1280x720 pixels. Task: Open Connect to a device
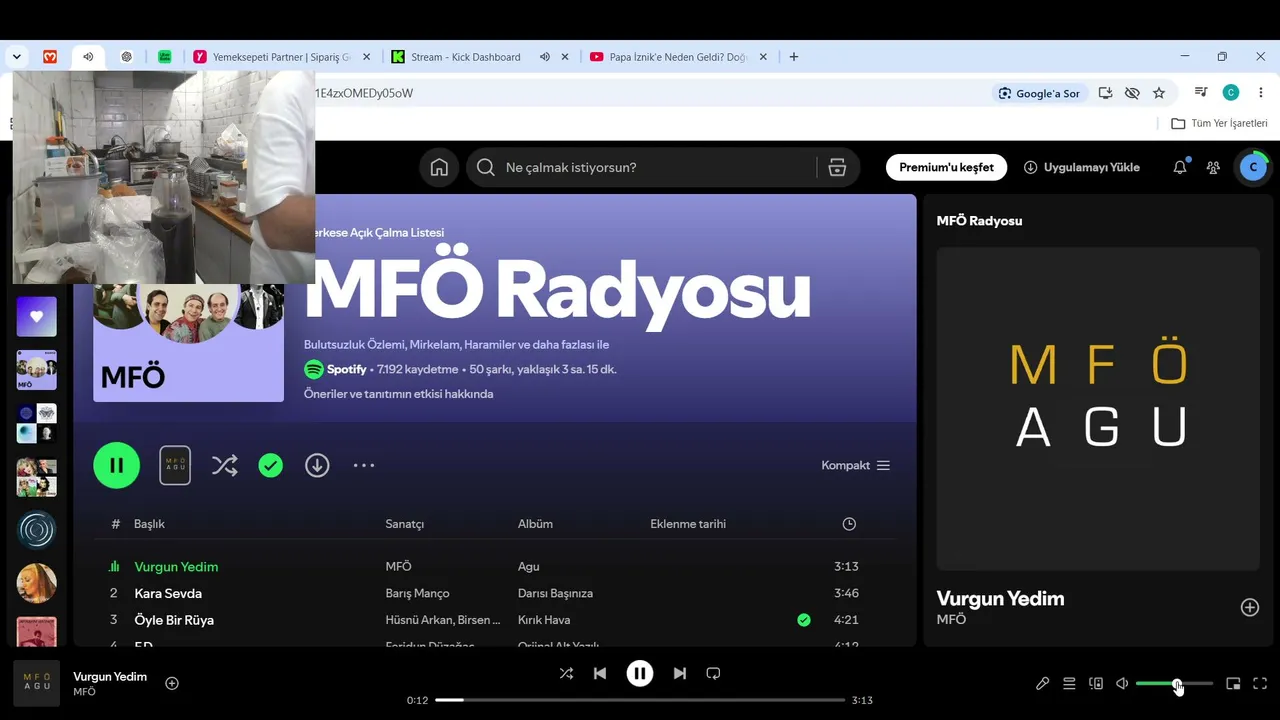tap(1096, 683)
